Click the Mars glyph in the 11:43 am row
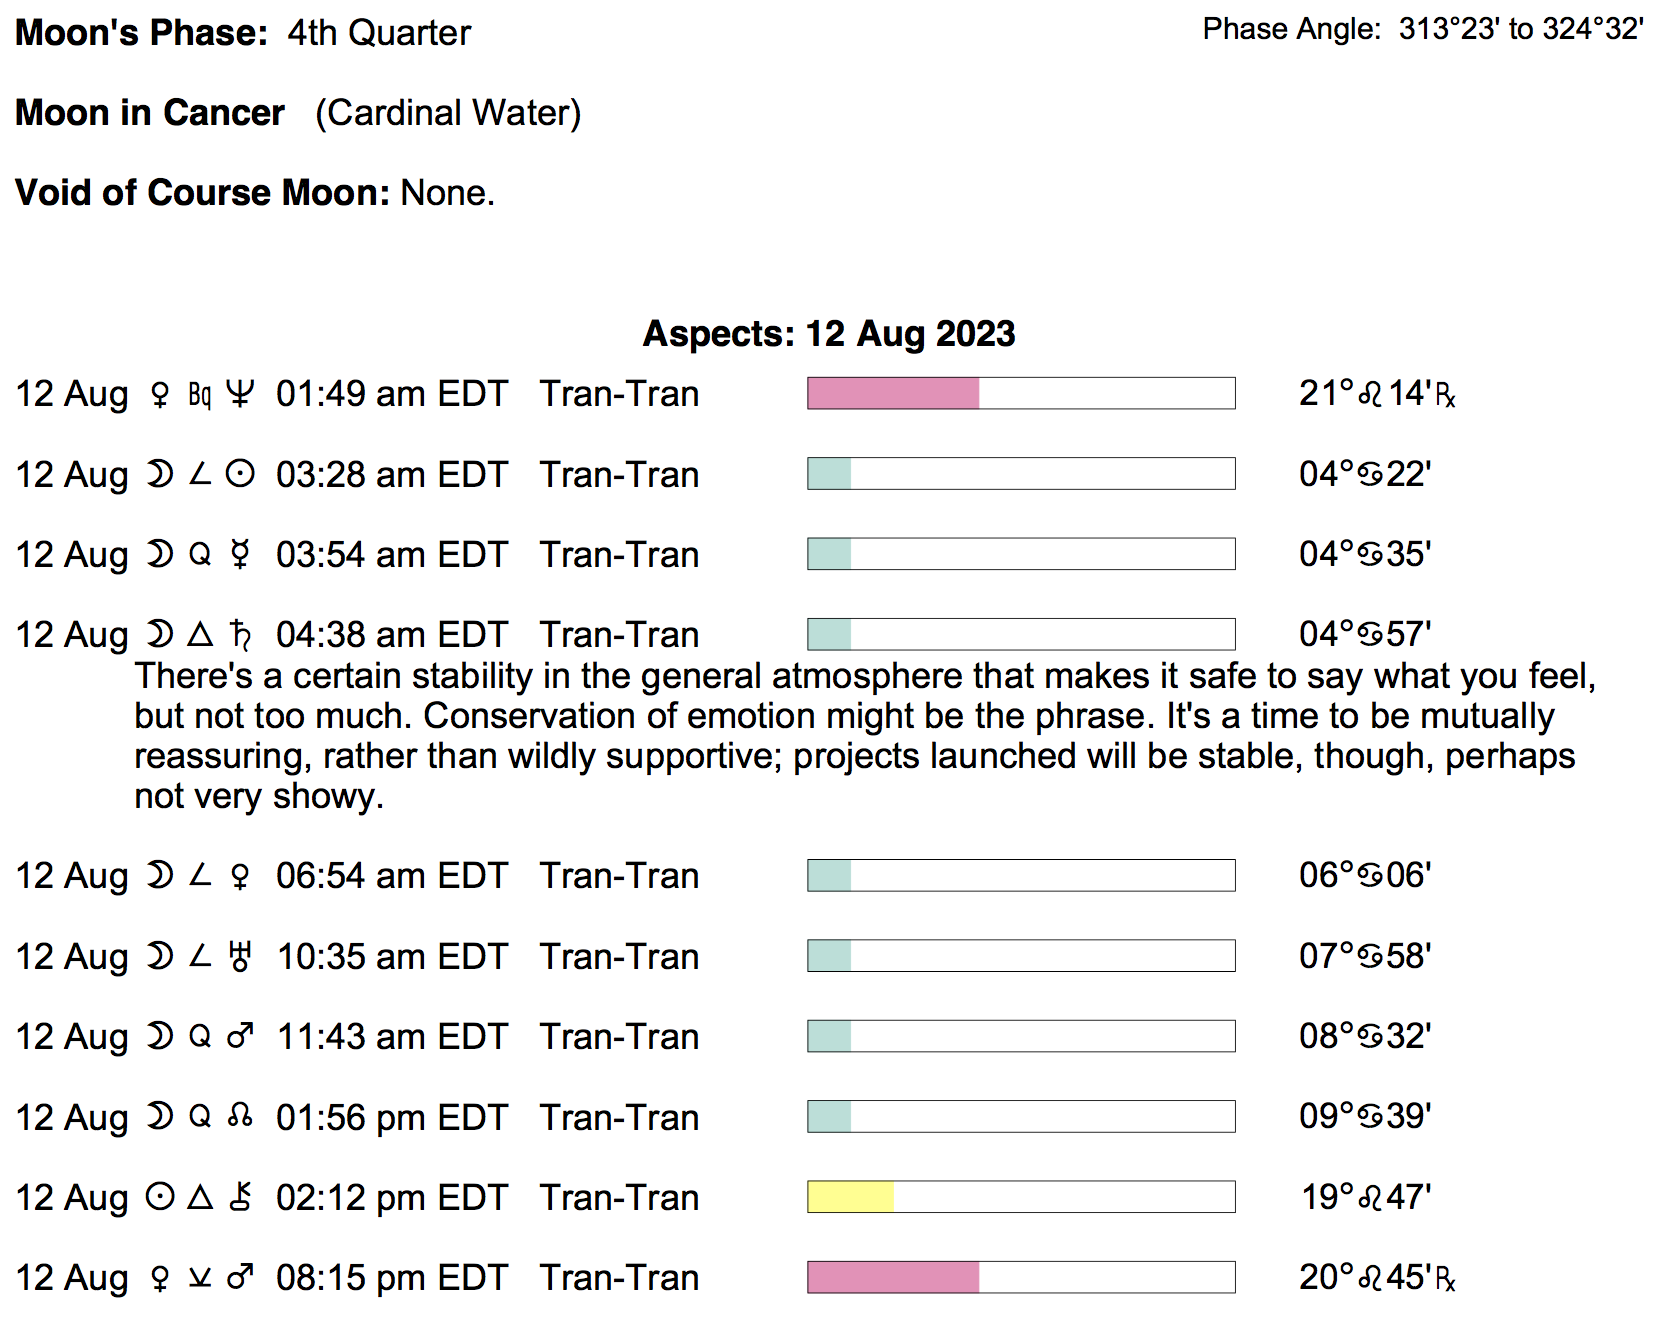Image resolution: width=1658 pixels, height=1320 pixels. 240,1037
